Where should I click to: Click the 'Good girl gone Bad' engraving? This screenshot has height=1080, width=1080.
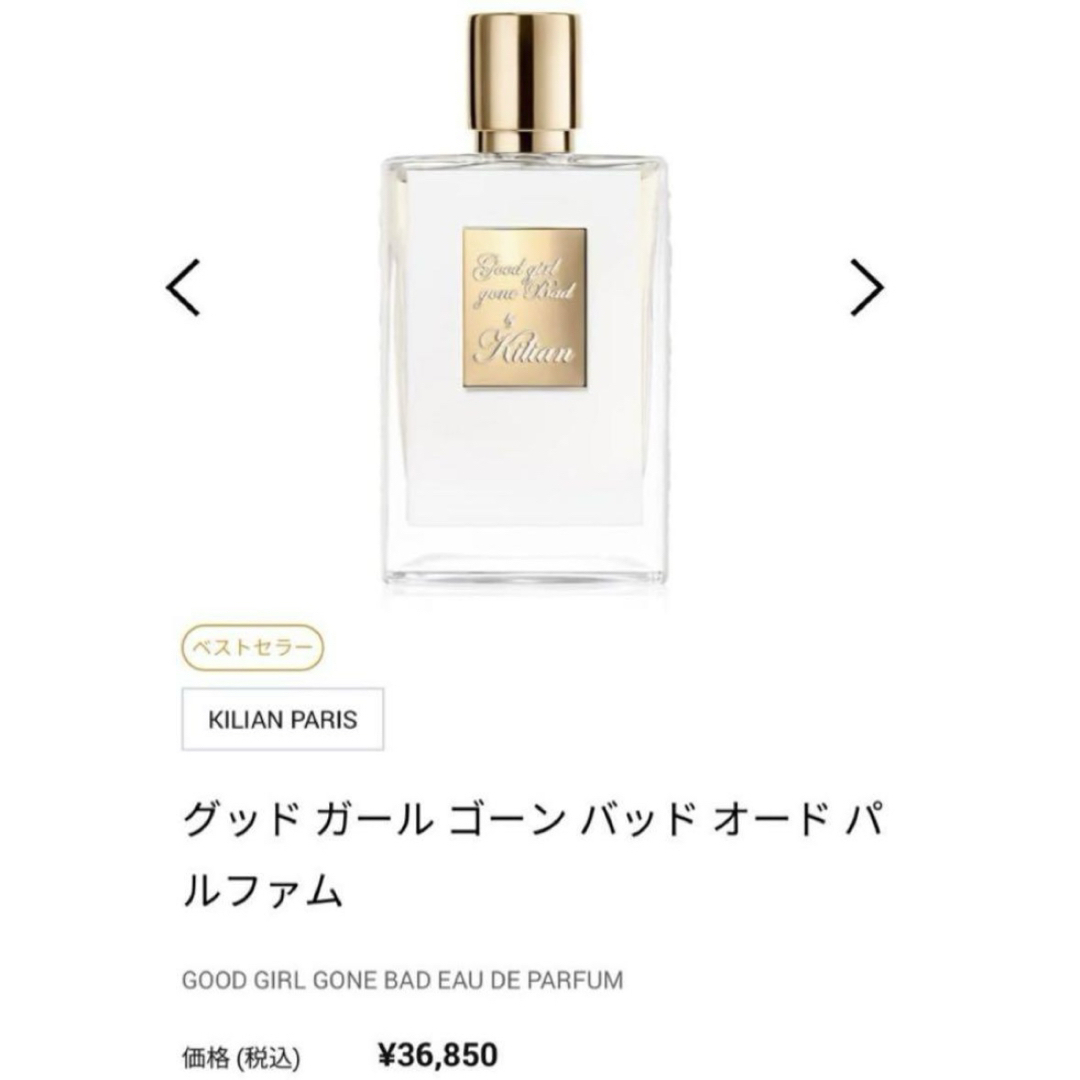[x=523, y=280]
